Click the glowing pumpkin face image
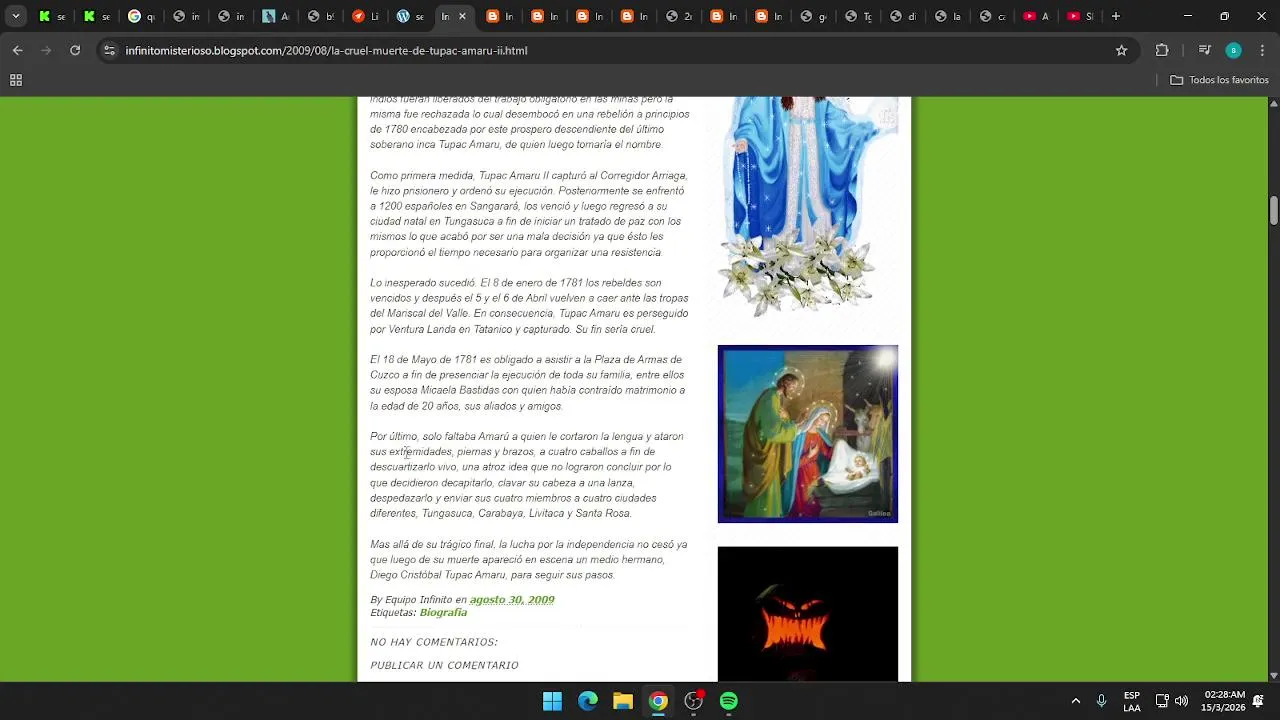The image size is (1280, 720). pos(808,614)
